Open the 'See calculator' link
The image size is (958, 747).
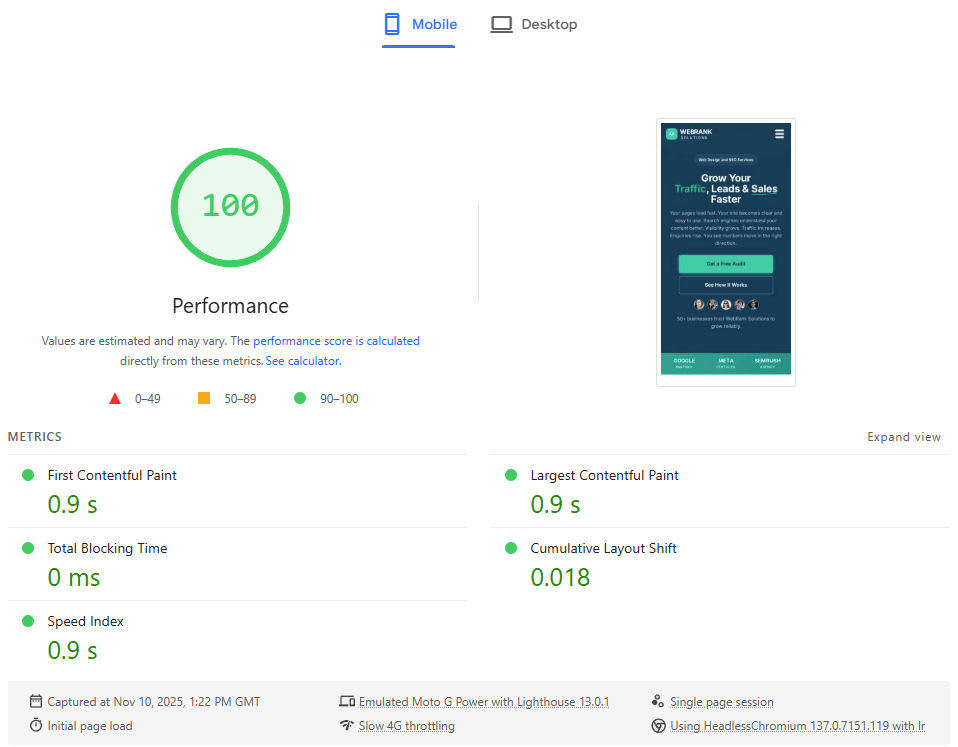pos(302,361)
